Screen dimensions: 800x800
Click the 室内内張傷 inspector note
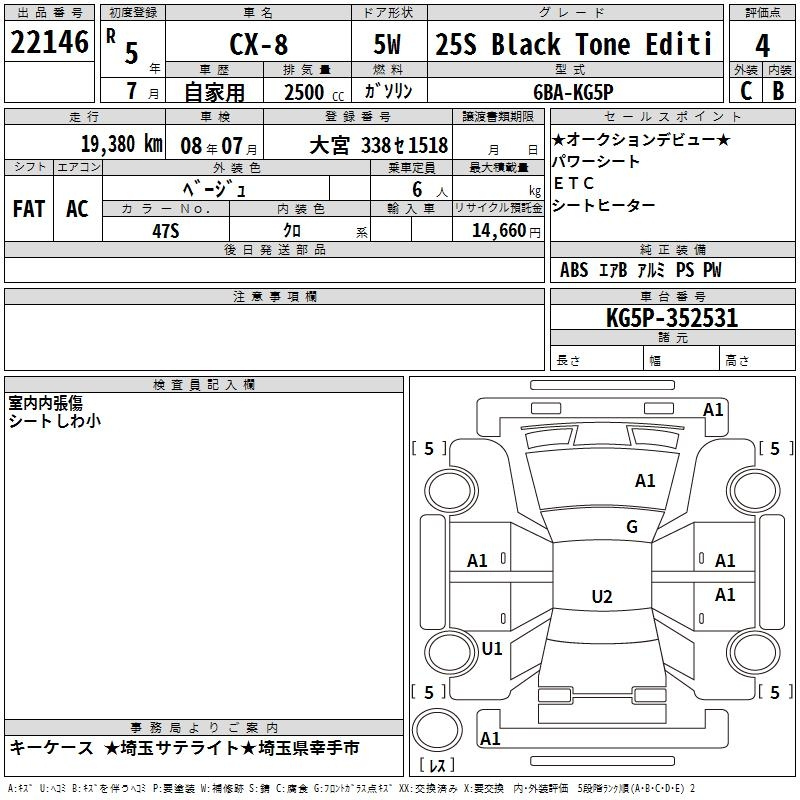tap(45, 403)
